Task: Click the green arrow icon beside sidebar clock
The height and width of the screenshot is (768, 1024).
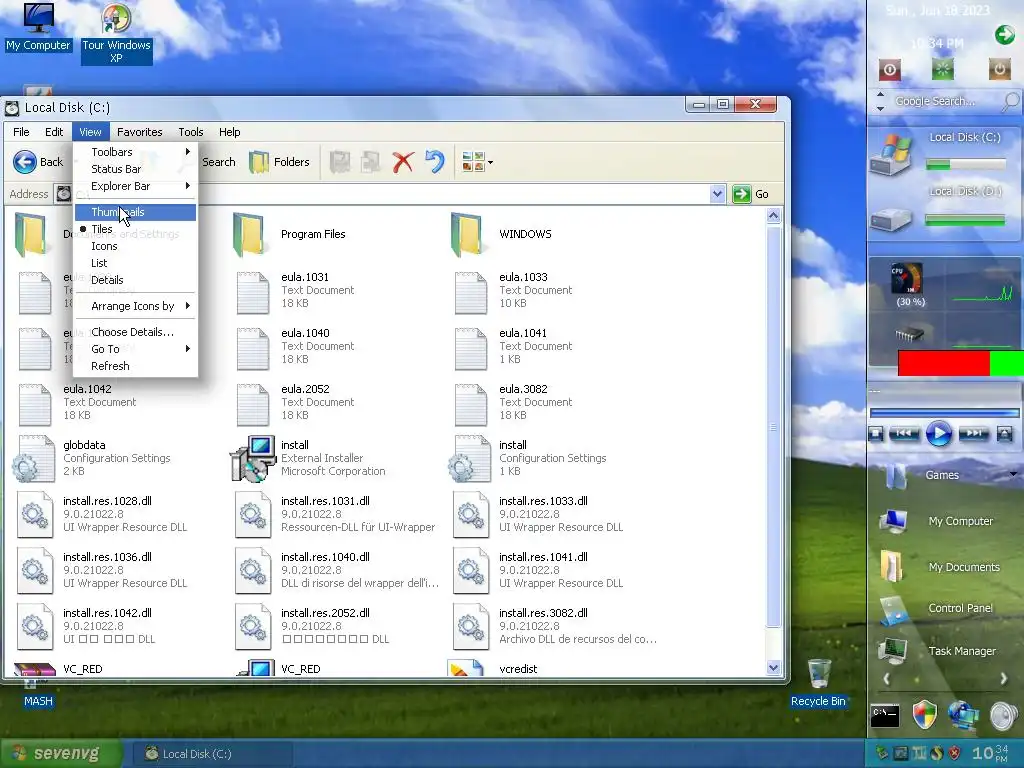Action: pyautogui.click(x=1004, y=34)
